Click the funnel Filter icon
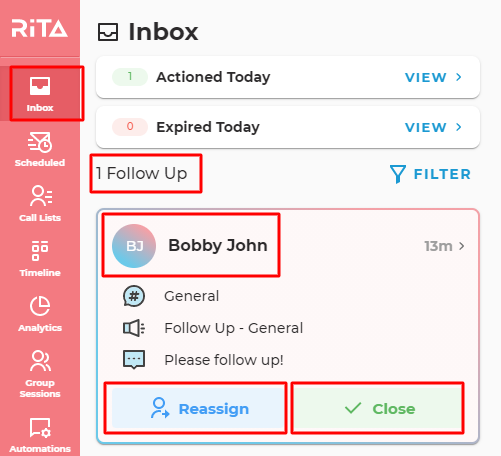This screenshot has width=501, height=456. 398,174
